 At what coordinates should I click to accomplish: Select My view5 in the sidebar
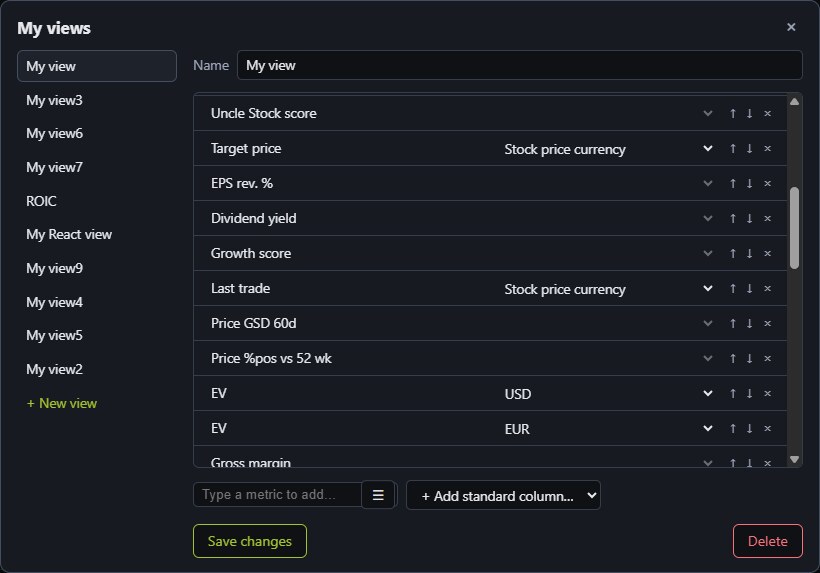[97, 335]
